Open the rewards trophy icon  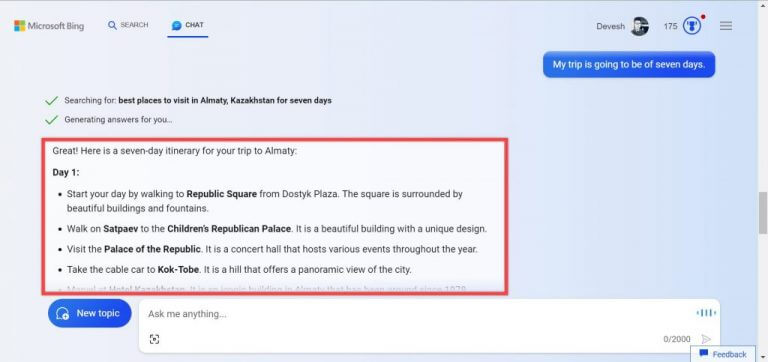point(692,26)
